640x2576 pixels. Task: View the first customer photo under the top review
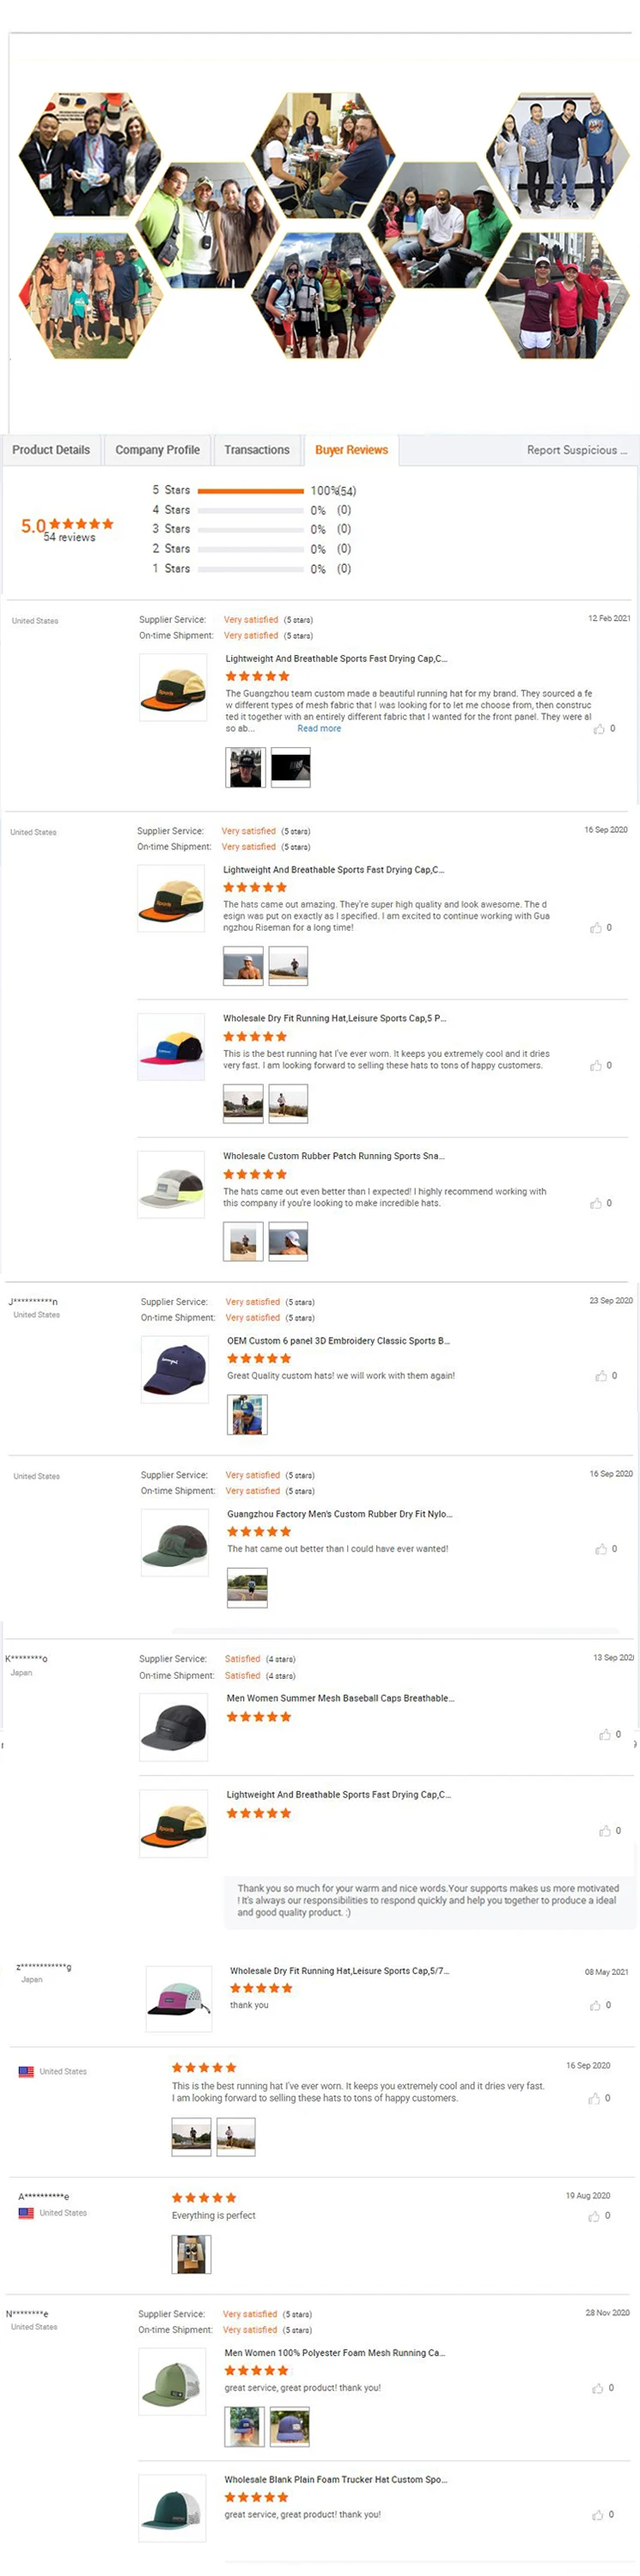pos(244,767)
